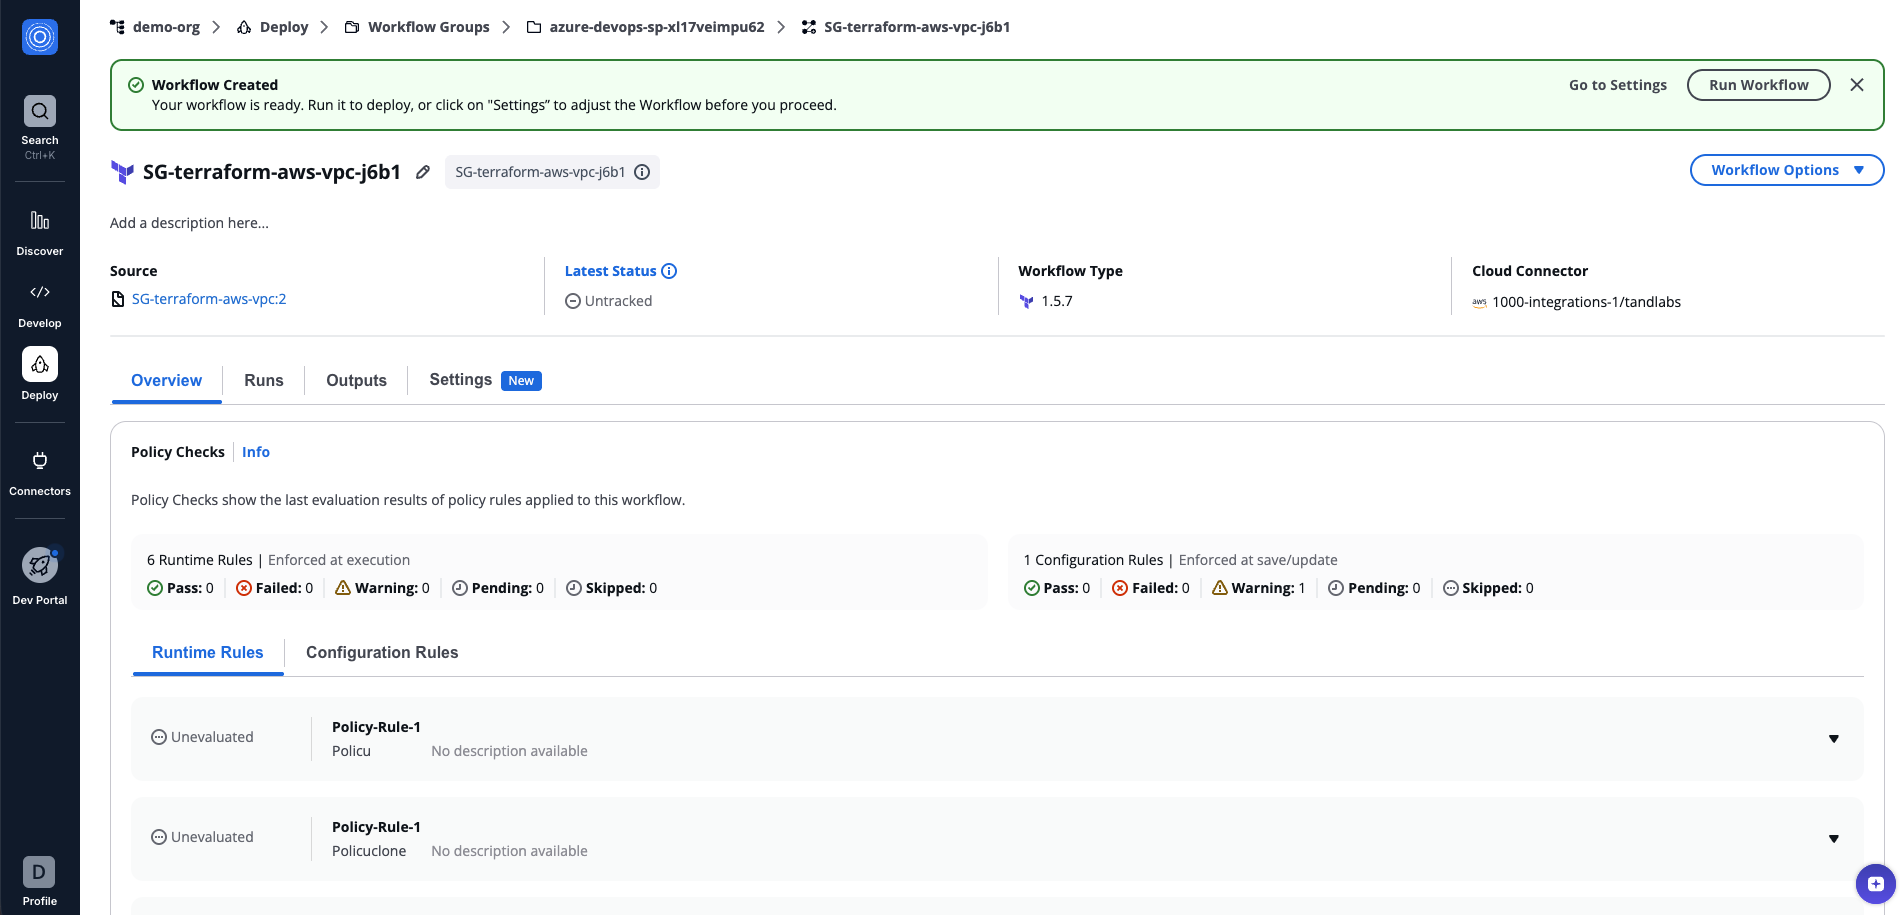Click the Harness logo at top of sidebar
The image size is (1903, 915).
(x=40, y=37)
